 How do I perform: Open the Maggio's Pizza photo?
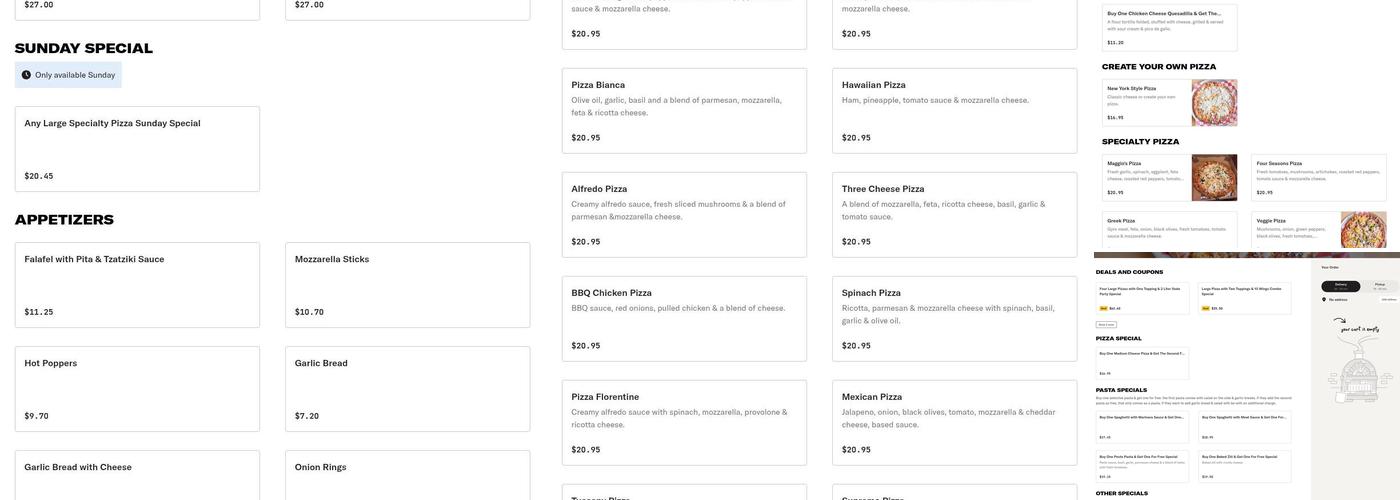1214,177
